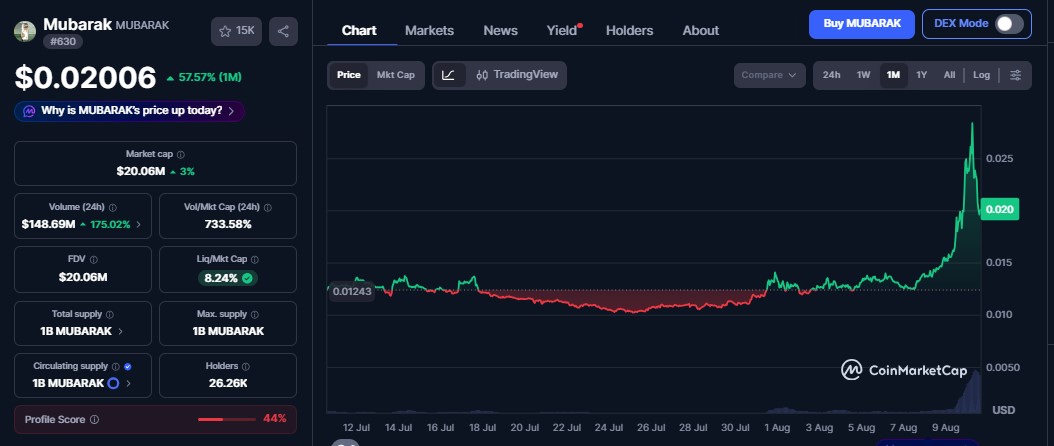Select Mkt Cap chart mode
The image size is (1054, 446).
point(395,75)
